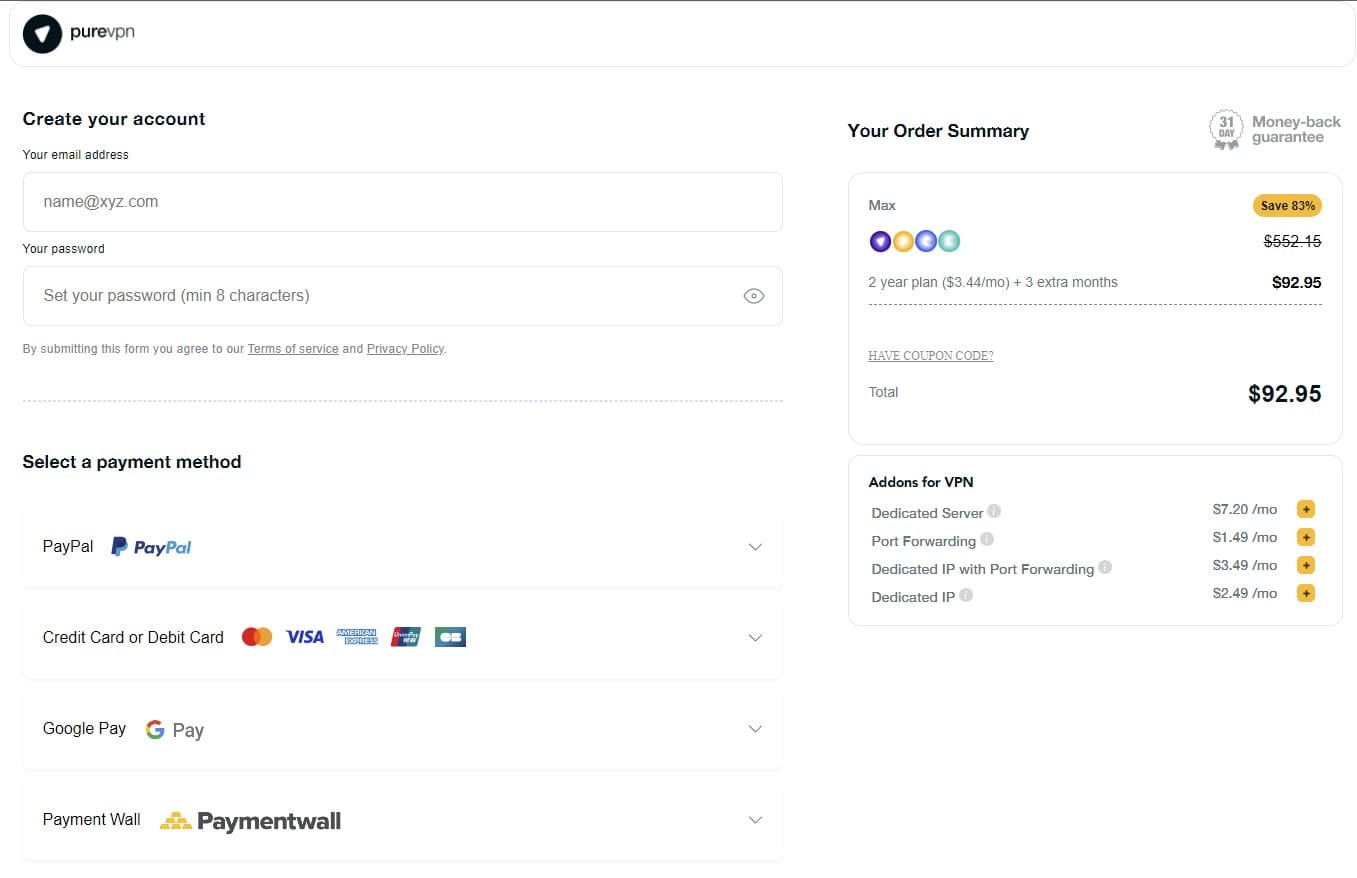
Task: Add the Port Forwarding addon
Action: 1305,538
